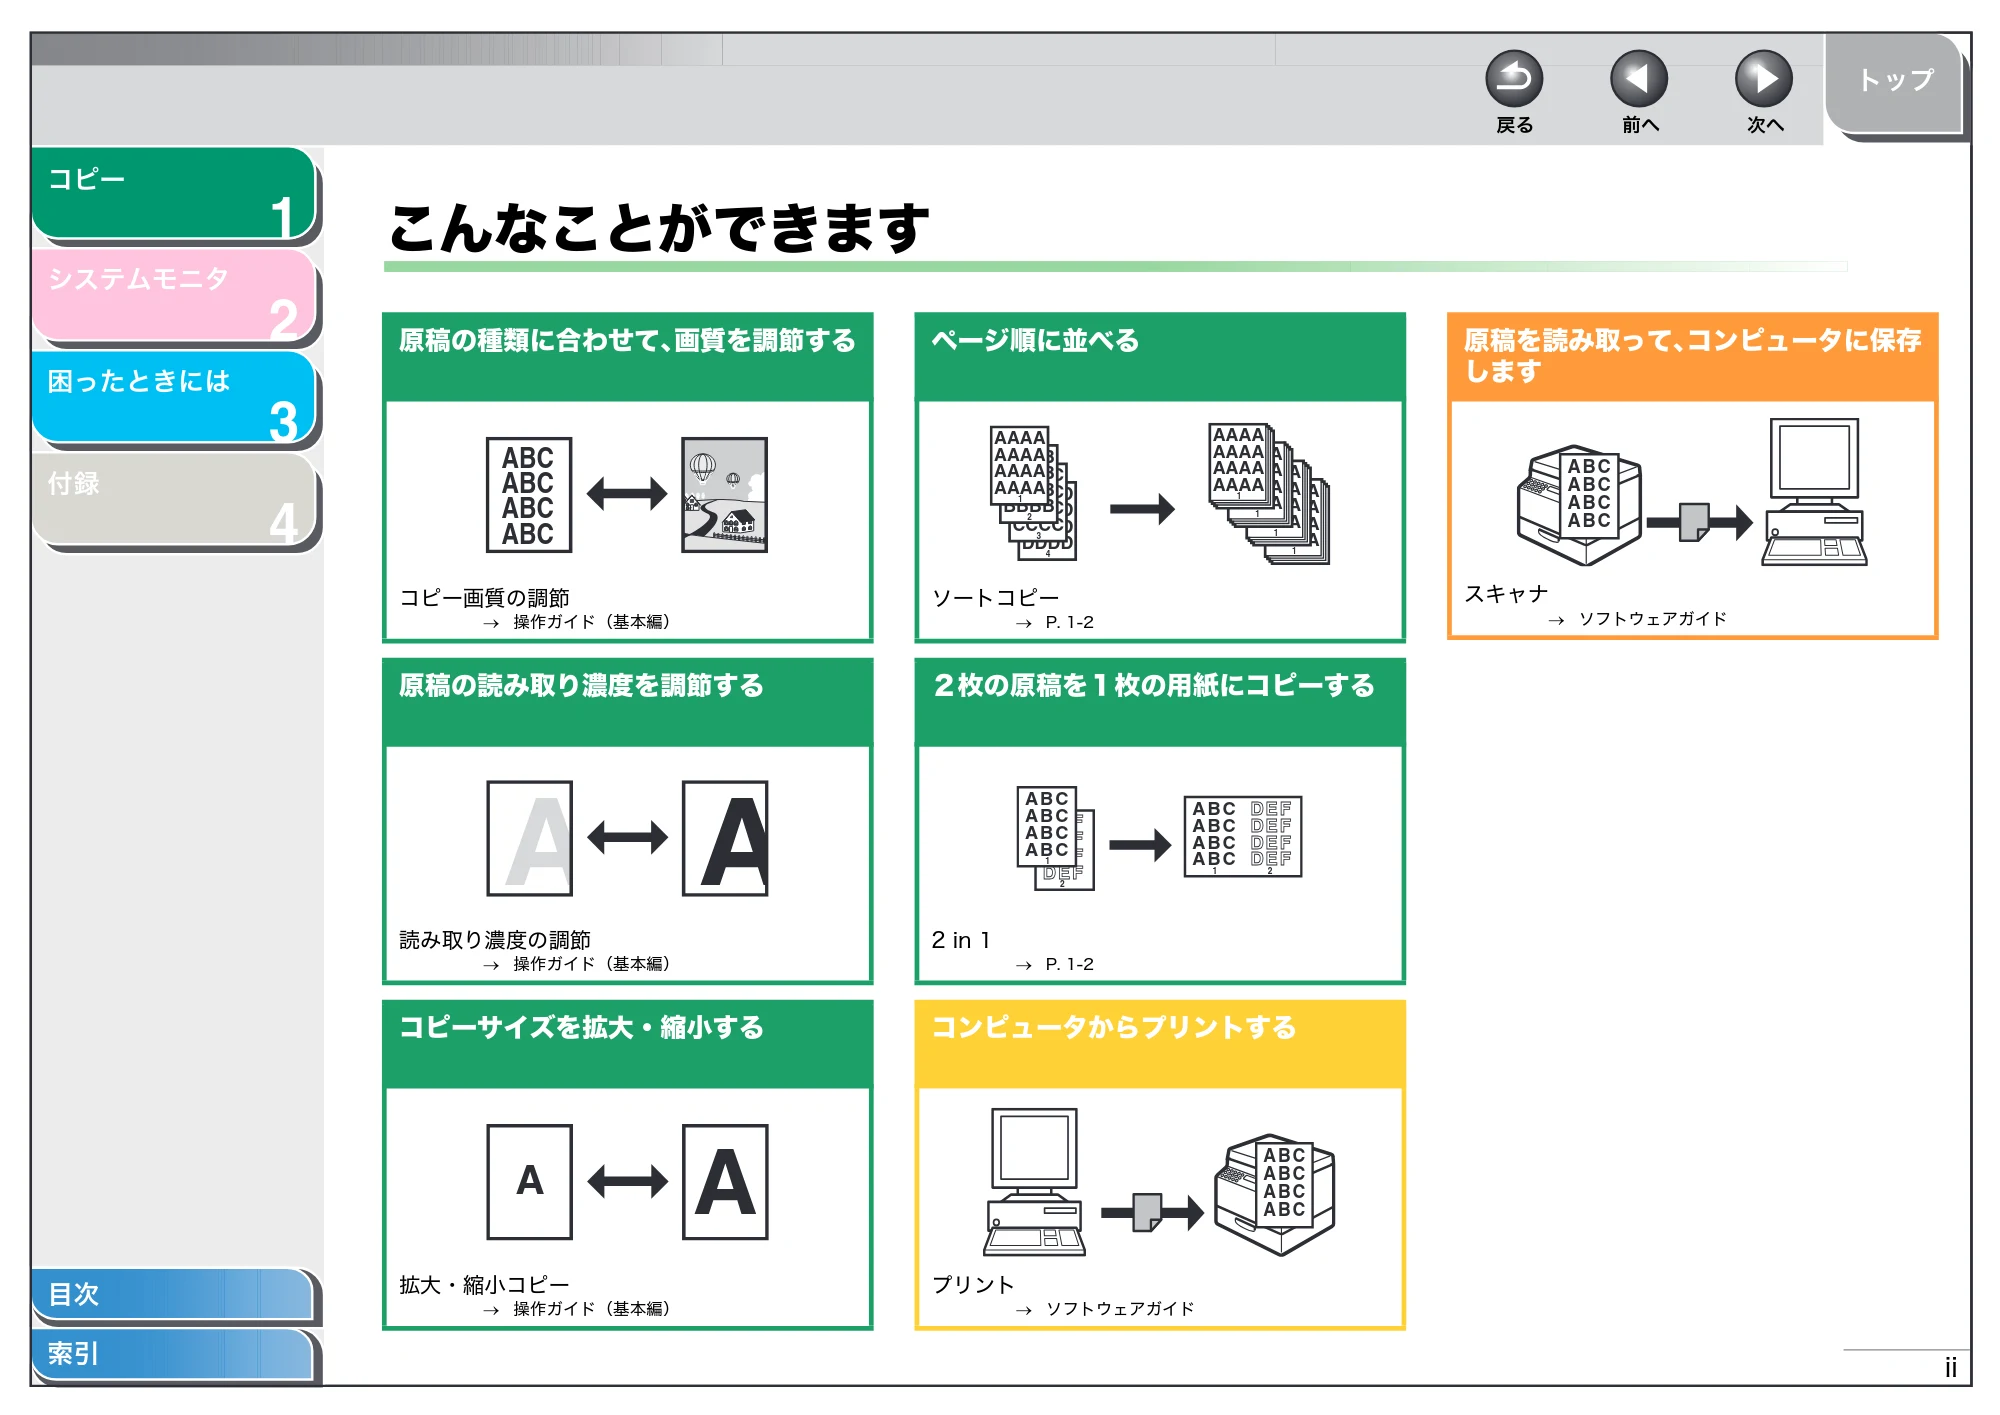Click the balloon landscape photo illustration
Image resolution: width=2000 pixels, height=1415 pixels.
(x=724, y=495)
